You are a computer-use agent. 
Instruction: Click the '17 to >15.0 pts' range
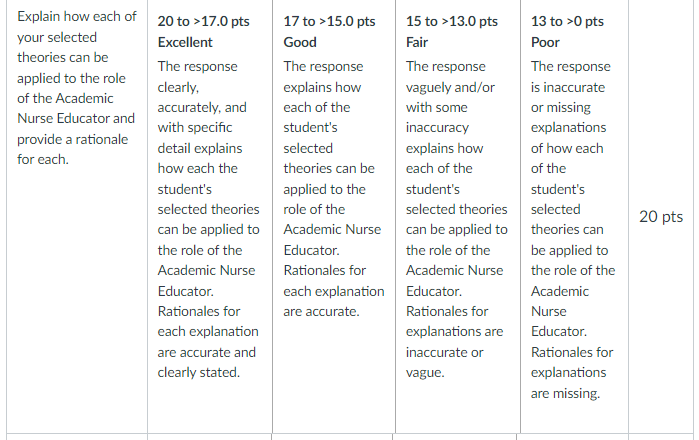tap(329, 21)
